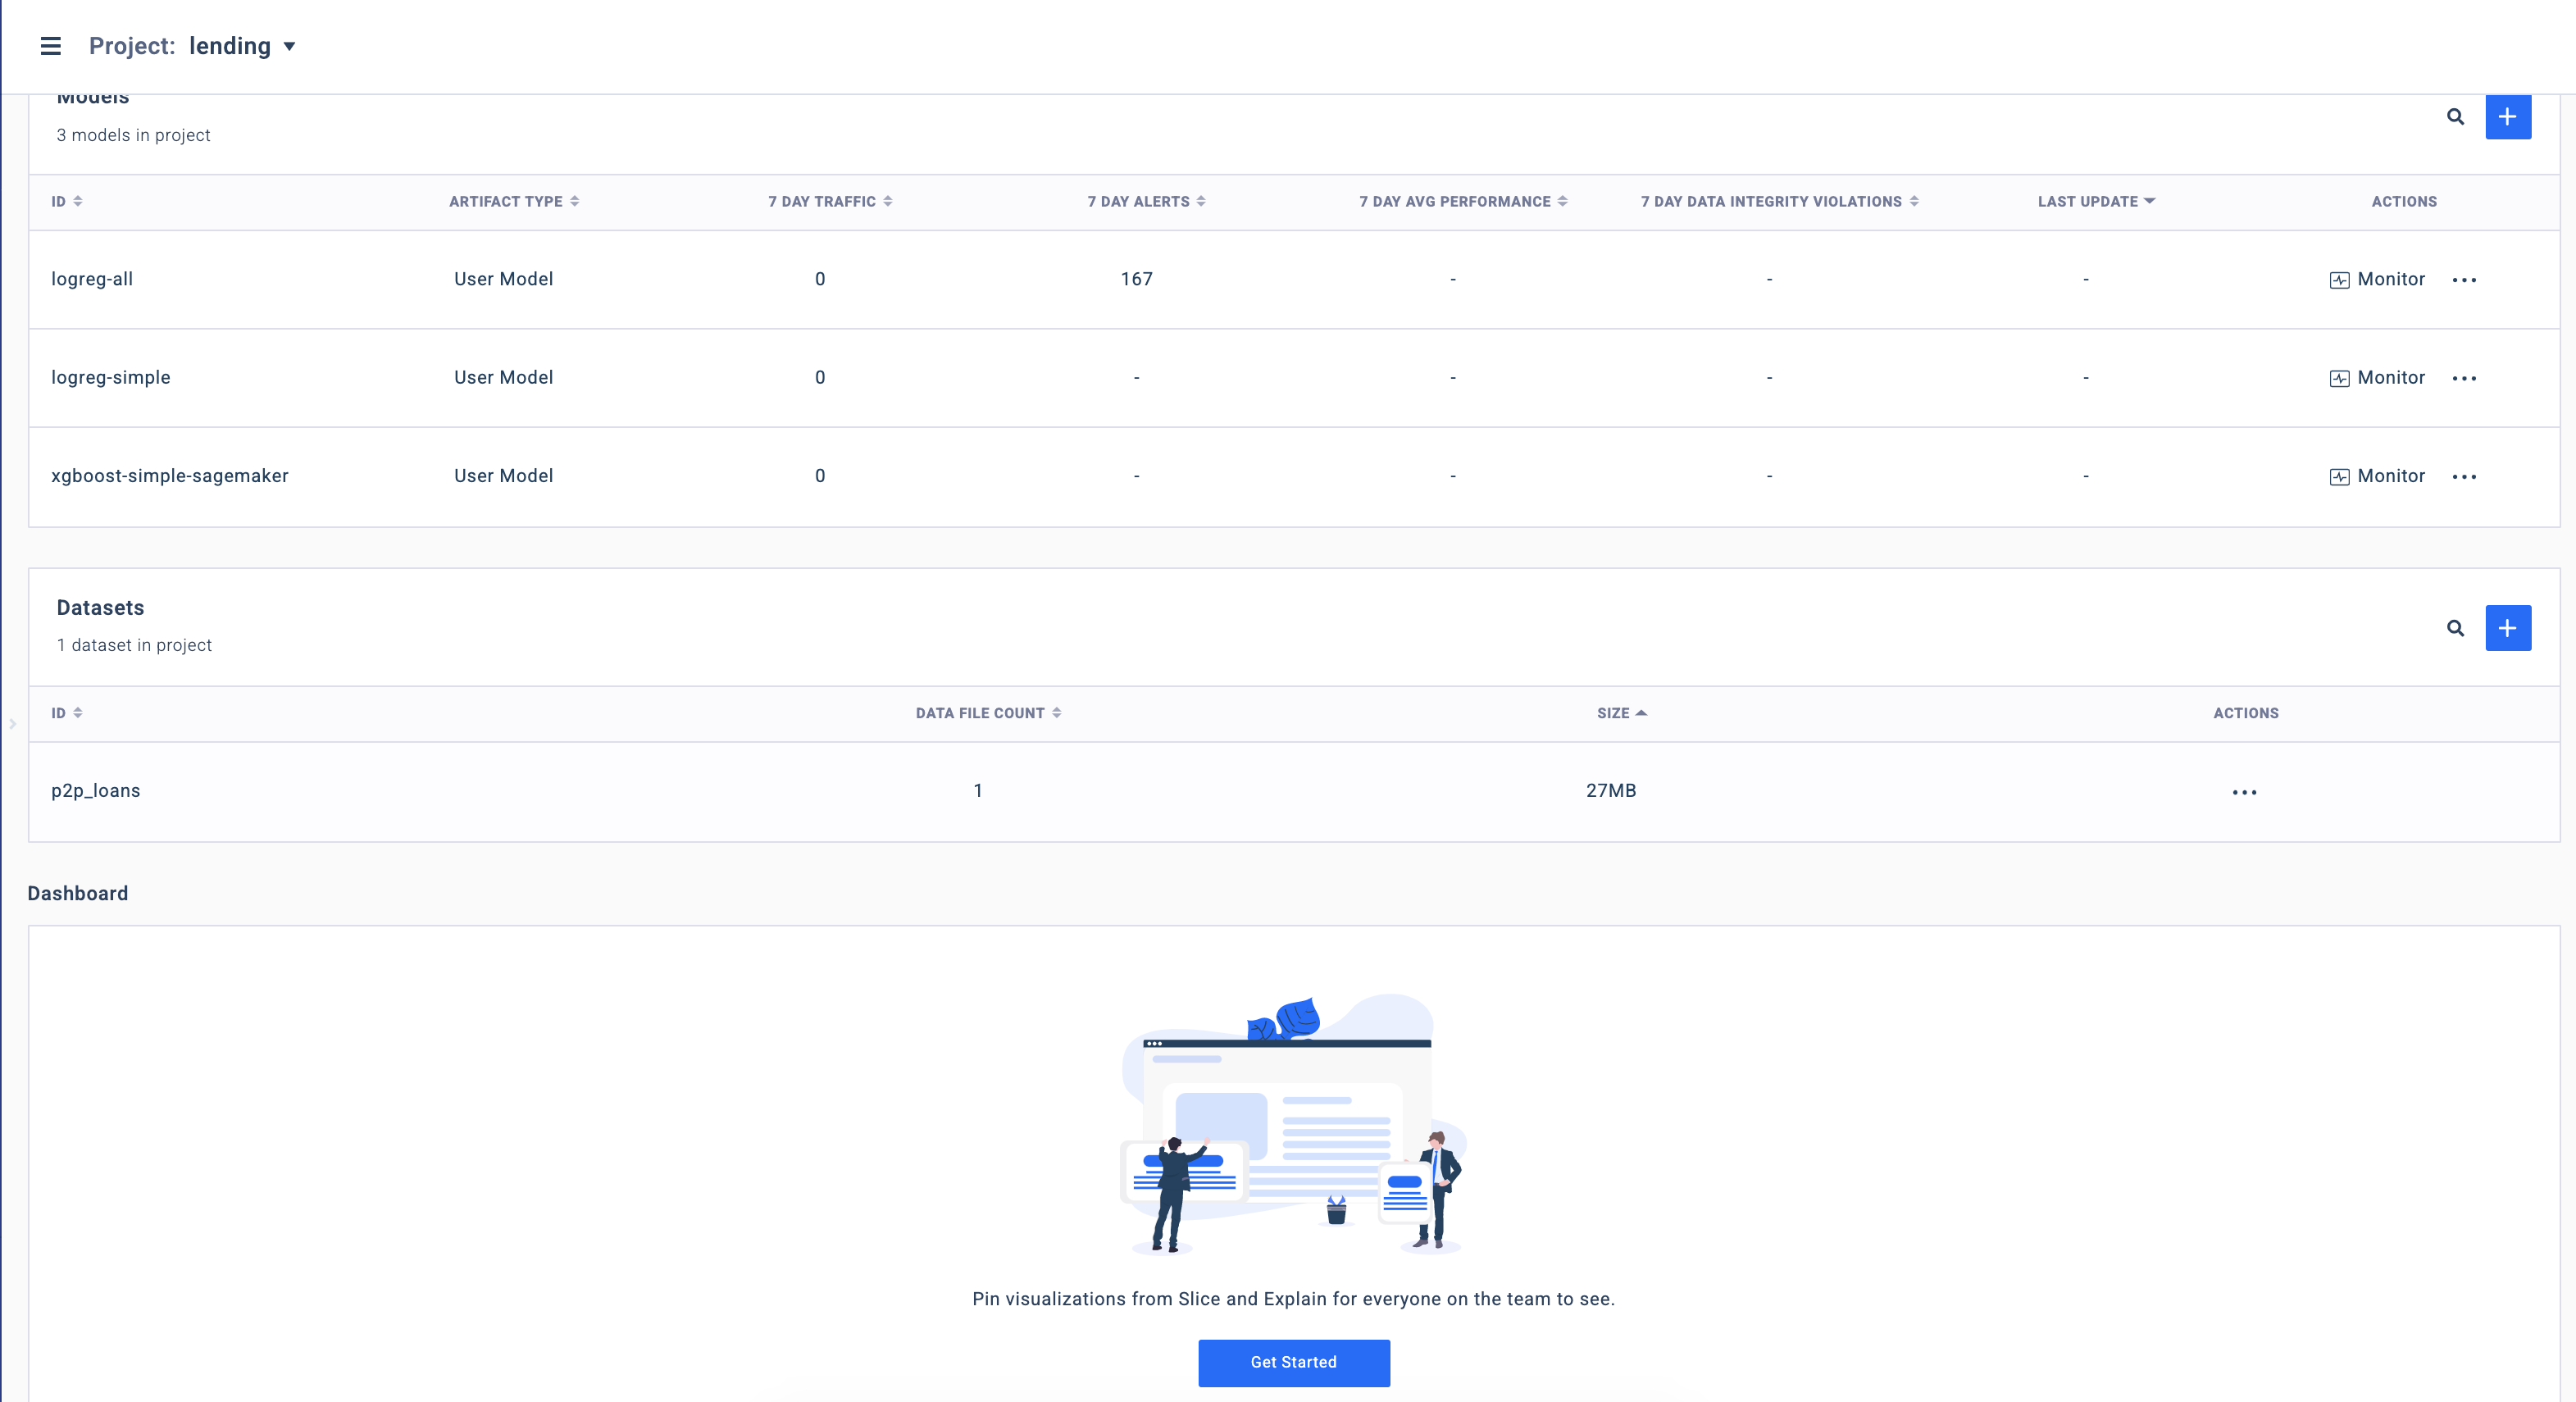2576x1402 pixels.
Task: Click Monitor for logreg-all model
Action: pos(2377,279)
